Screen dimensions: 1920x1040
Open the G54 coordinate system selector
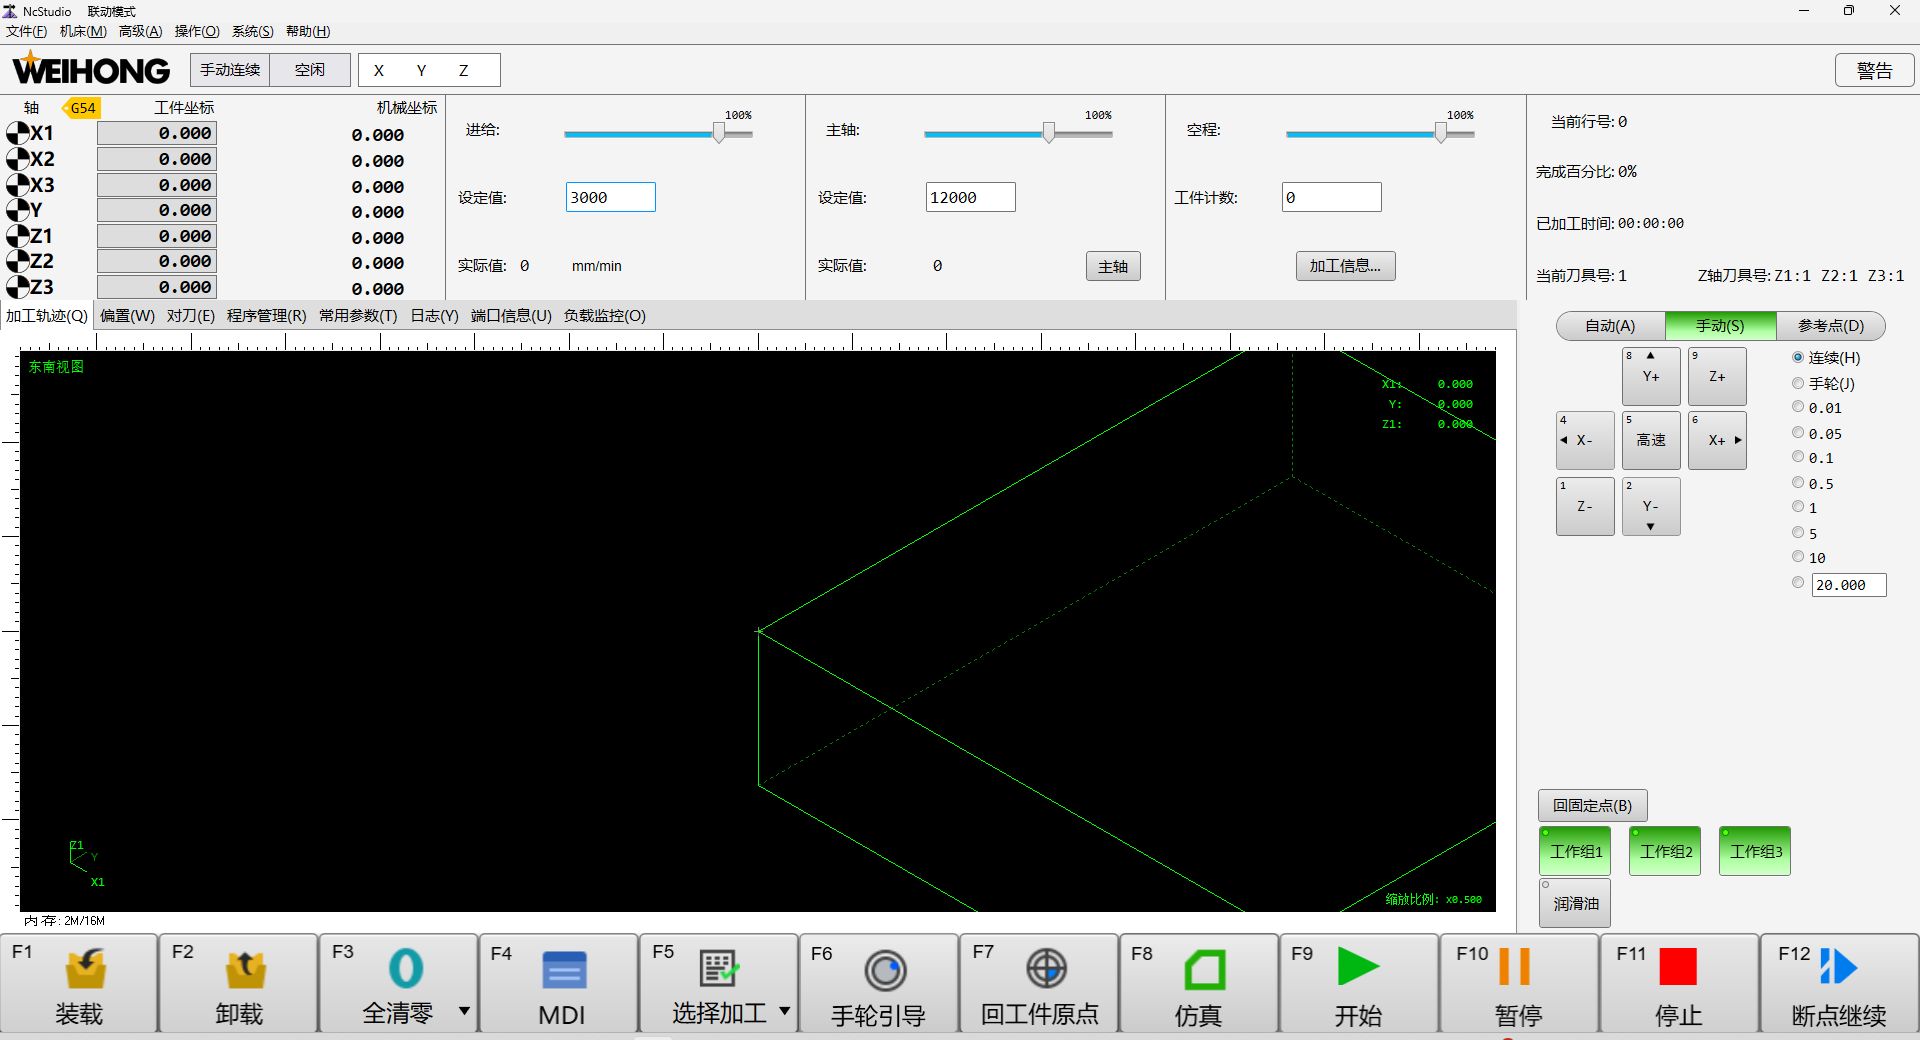(x=82, y=108)
